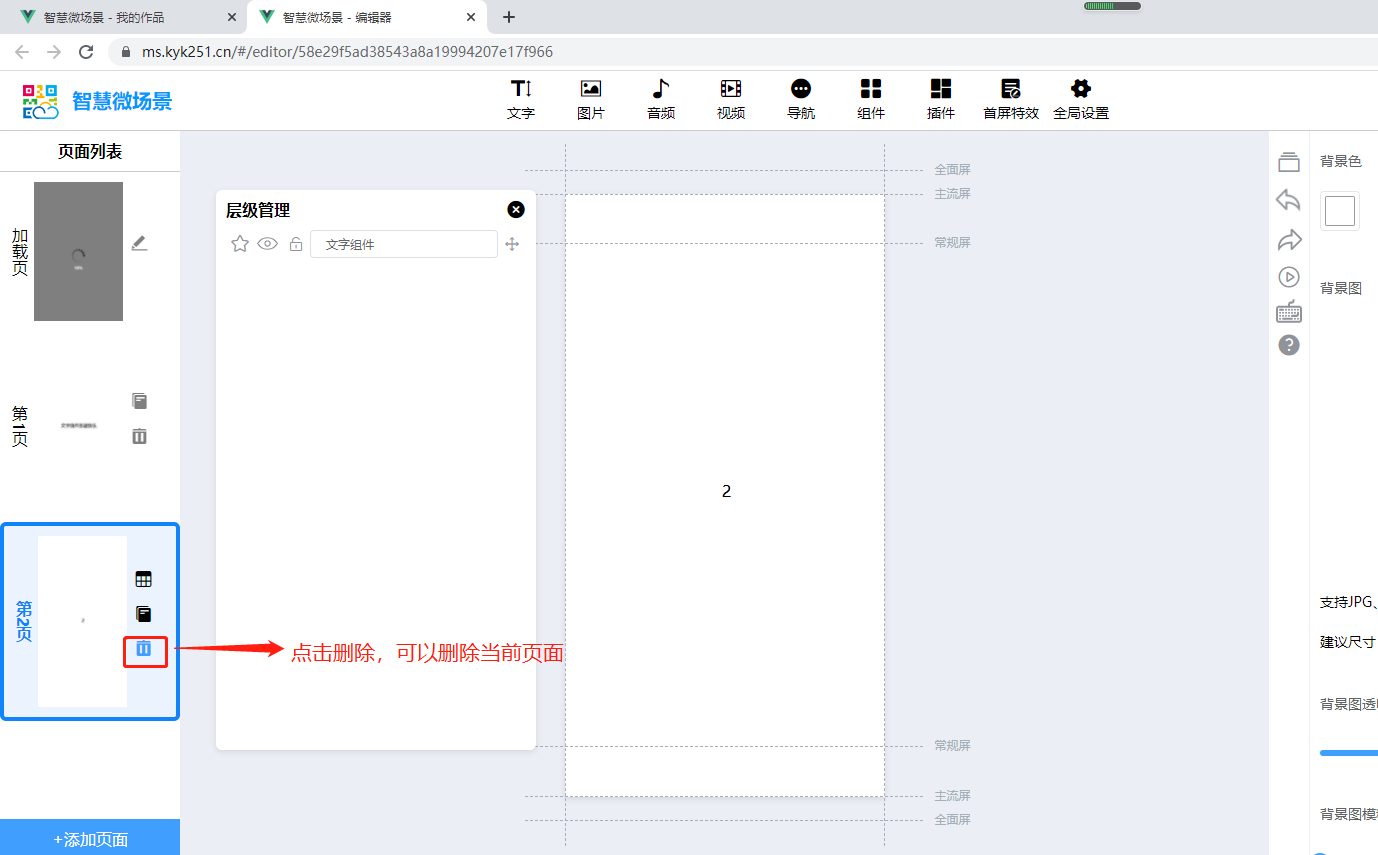1378x855 pixels.
Task: Open the 背景色 color swatch
Action: click(x=1339, y=211)
